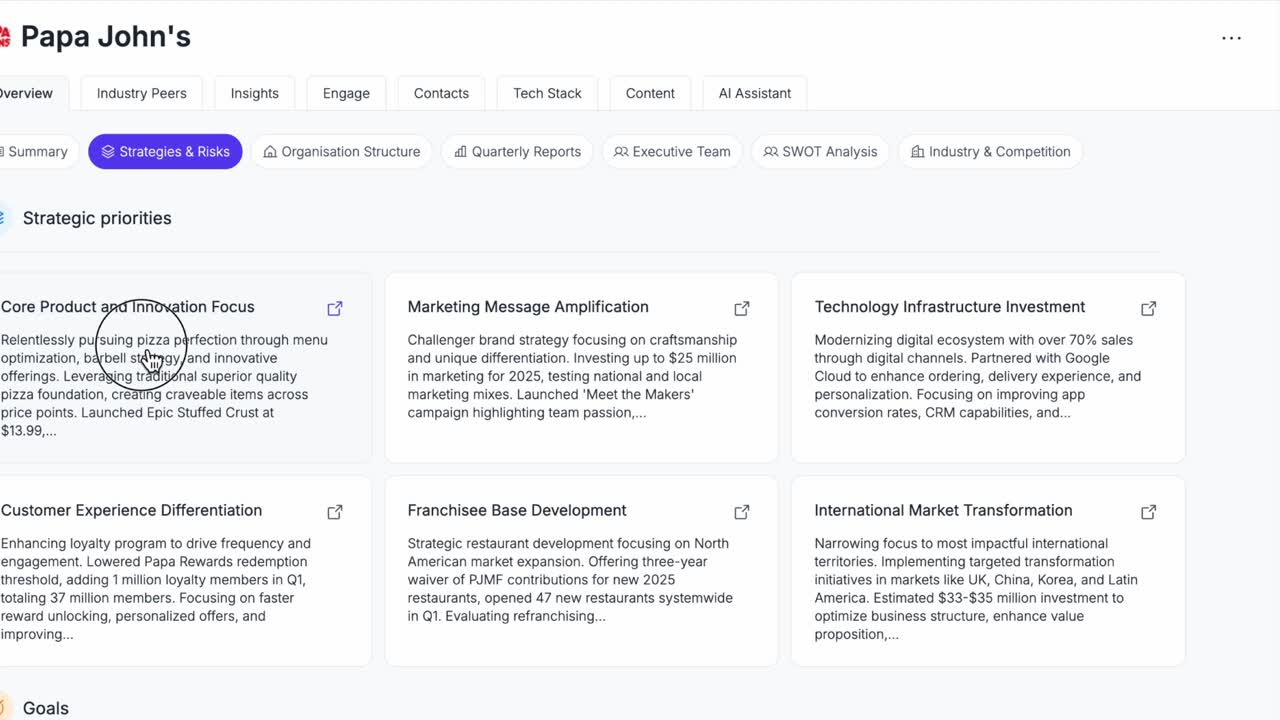Select the Summary pill
Image resolution: width=1280 pixels, height=720 pixels.
click(x=38, y=152)
